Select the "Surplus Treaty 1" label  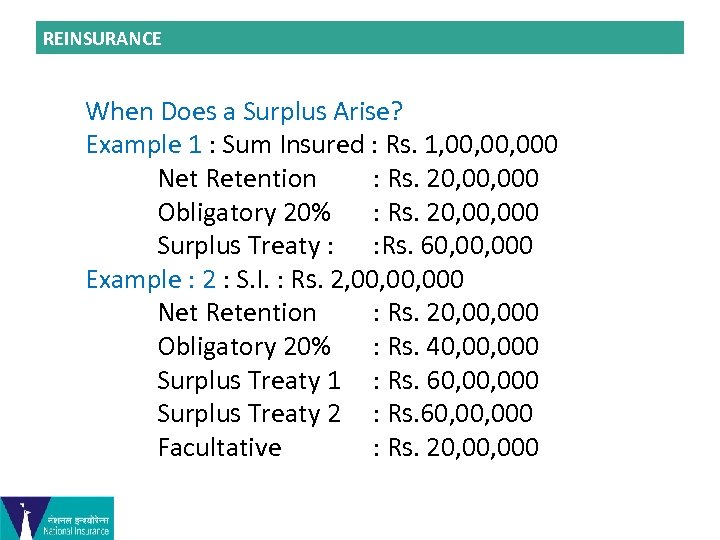click(249, 380)
